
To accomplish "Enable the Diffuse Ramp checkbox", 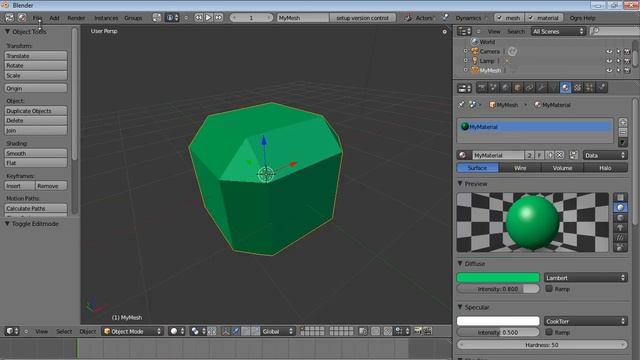I will pos(549,289).
